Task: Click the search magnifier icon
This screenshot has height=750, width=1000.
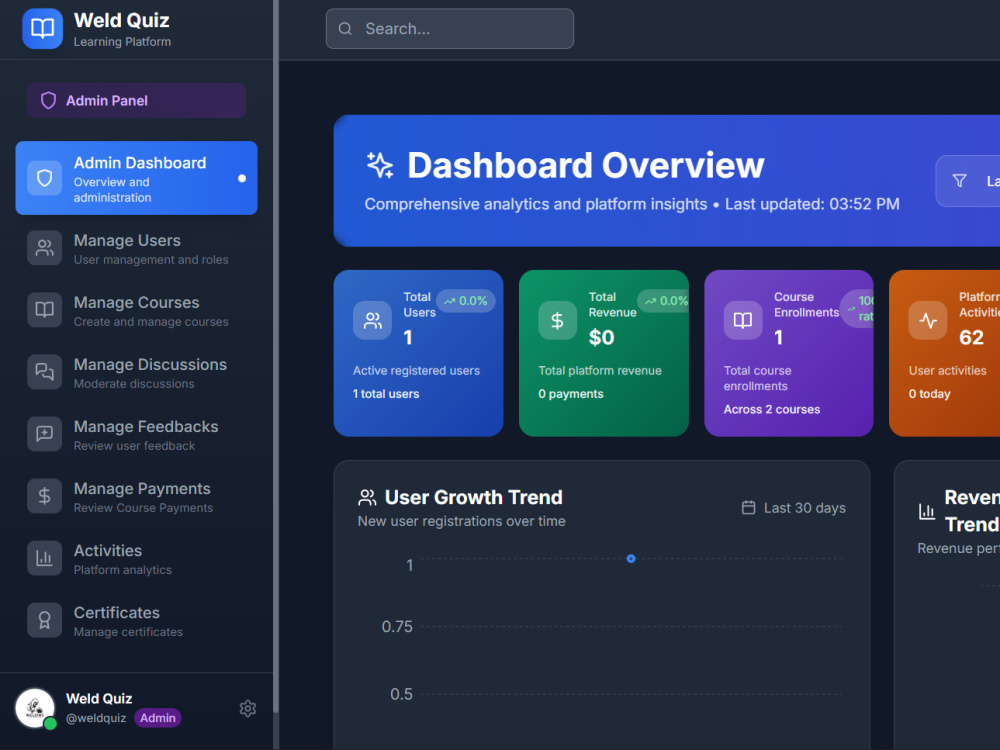Action: (345, 29)
